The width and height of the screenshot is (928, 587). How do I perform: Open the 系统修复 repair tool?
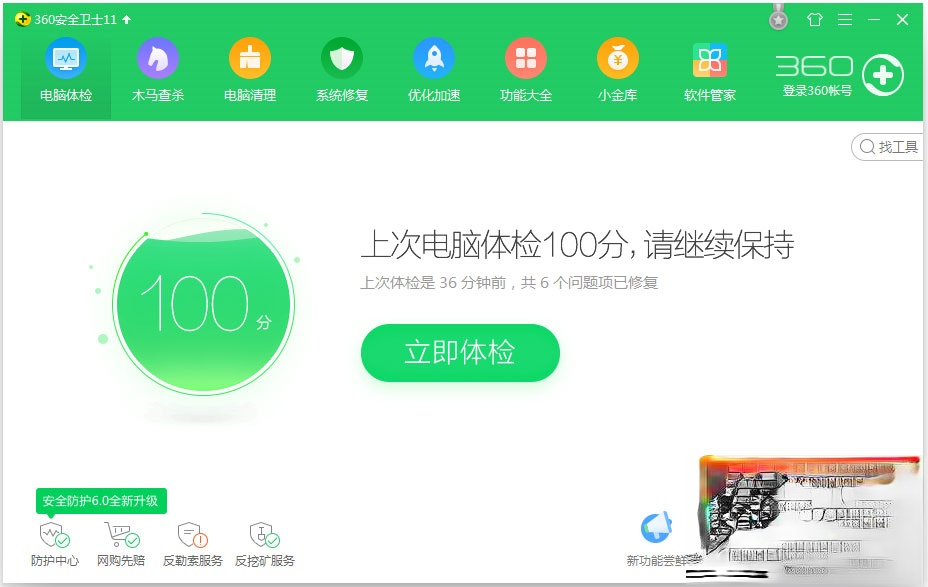pyautogui.click(x=341, y=70)
